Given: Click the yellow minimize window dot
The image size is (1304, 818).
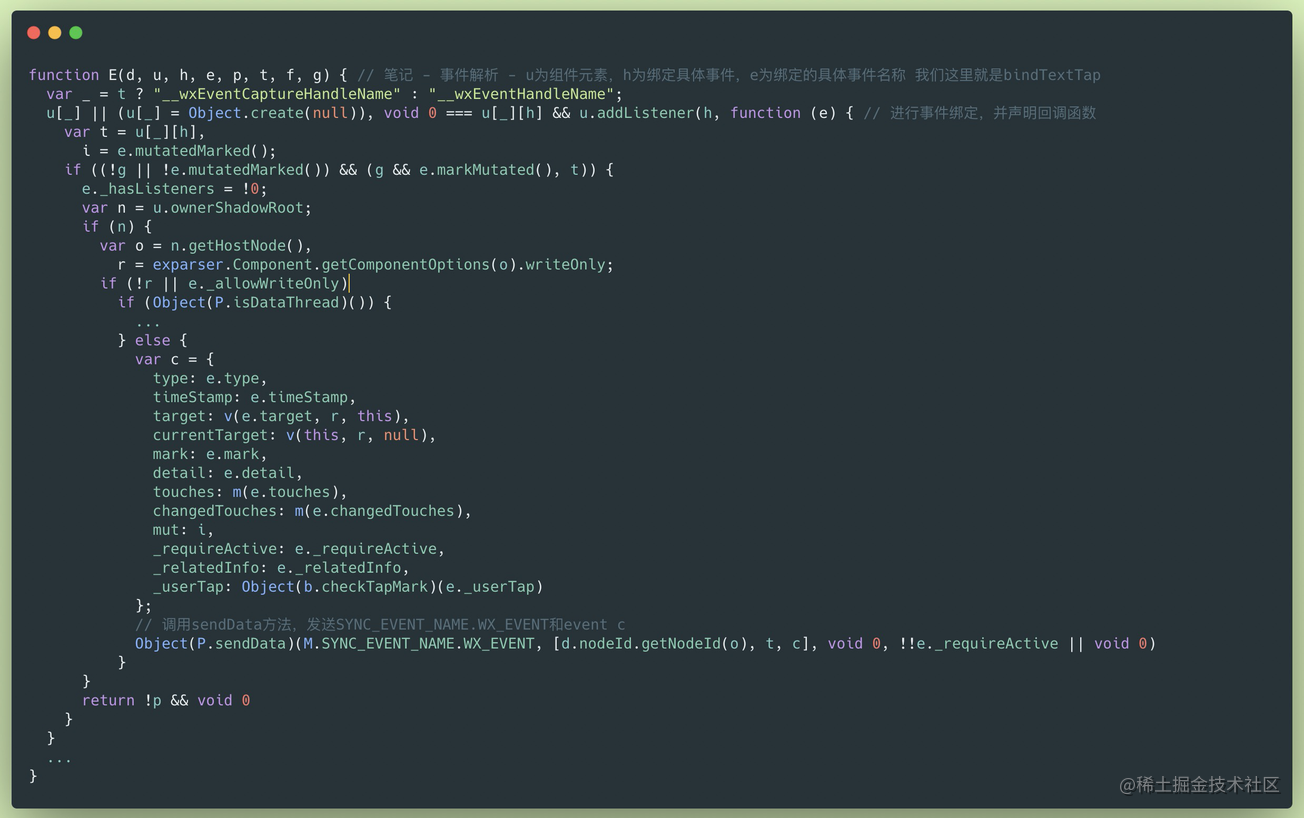Looking at the screenshot, I should point(54,33).
